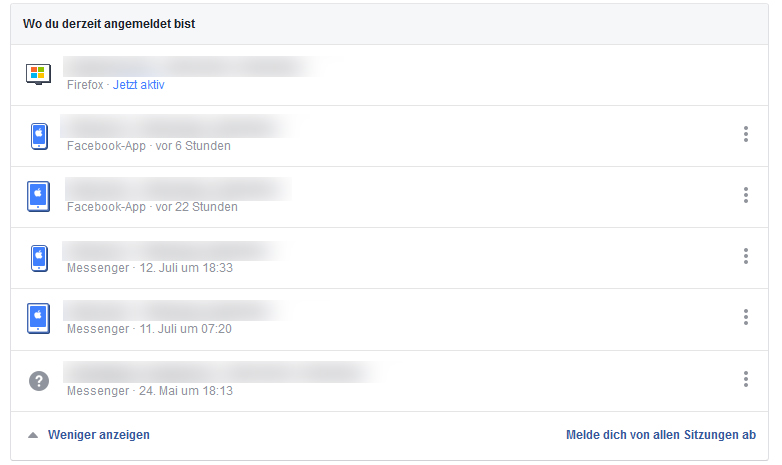Click the Messenger 24. Mai um 18:13 text

(x=149, y=390)
